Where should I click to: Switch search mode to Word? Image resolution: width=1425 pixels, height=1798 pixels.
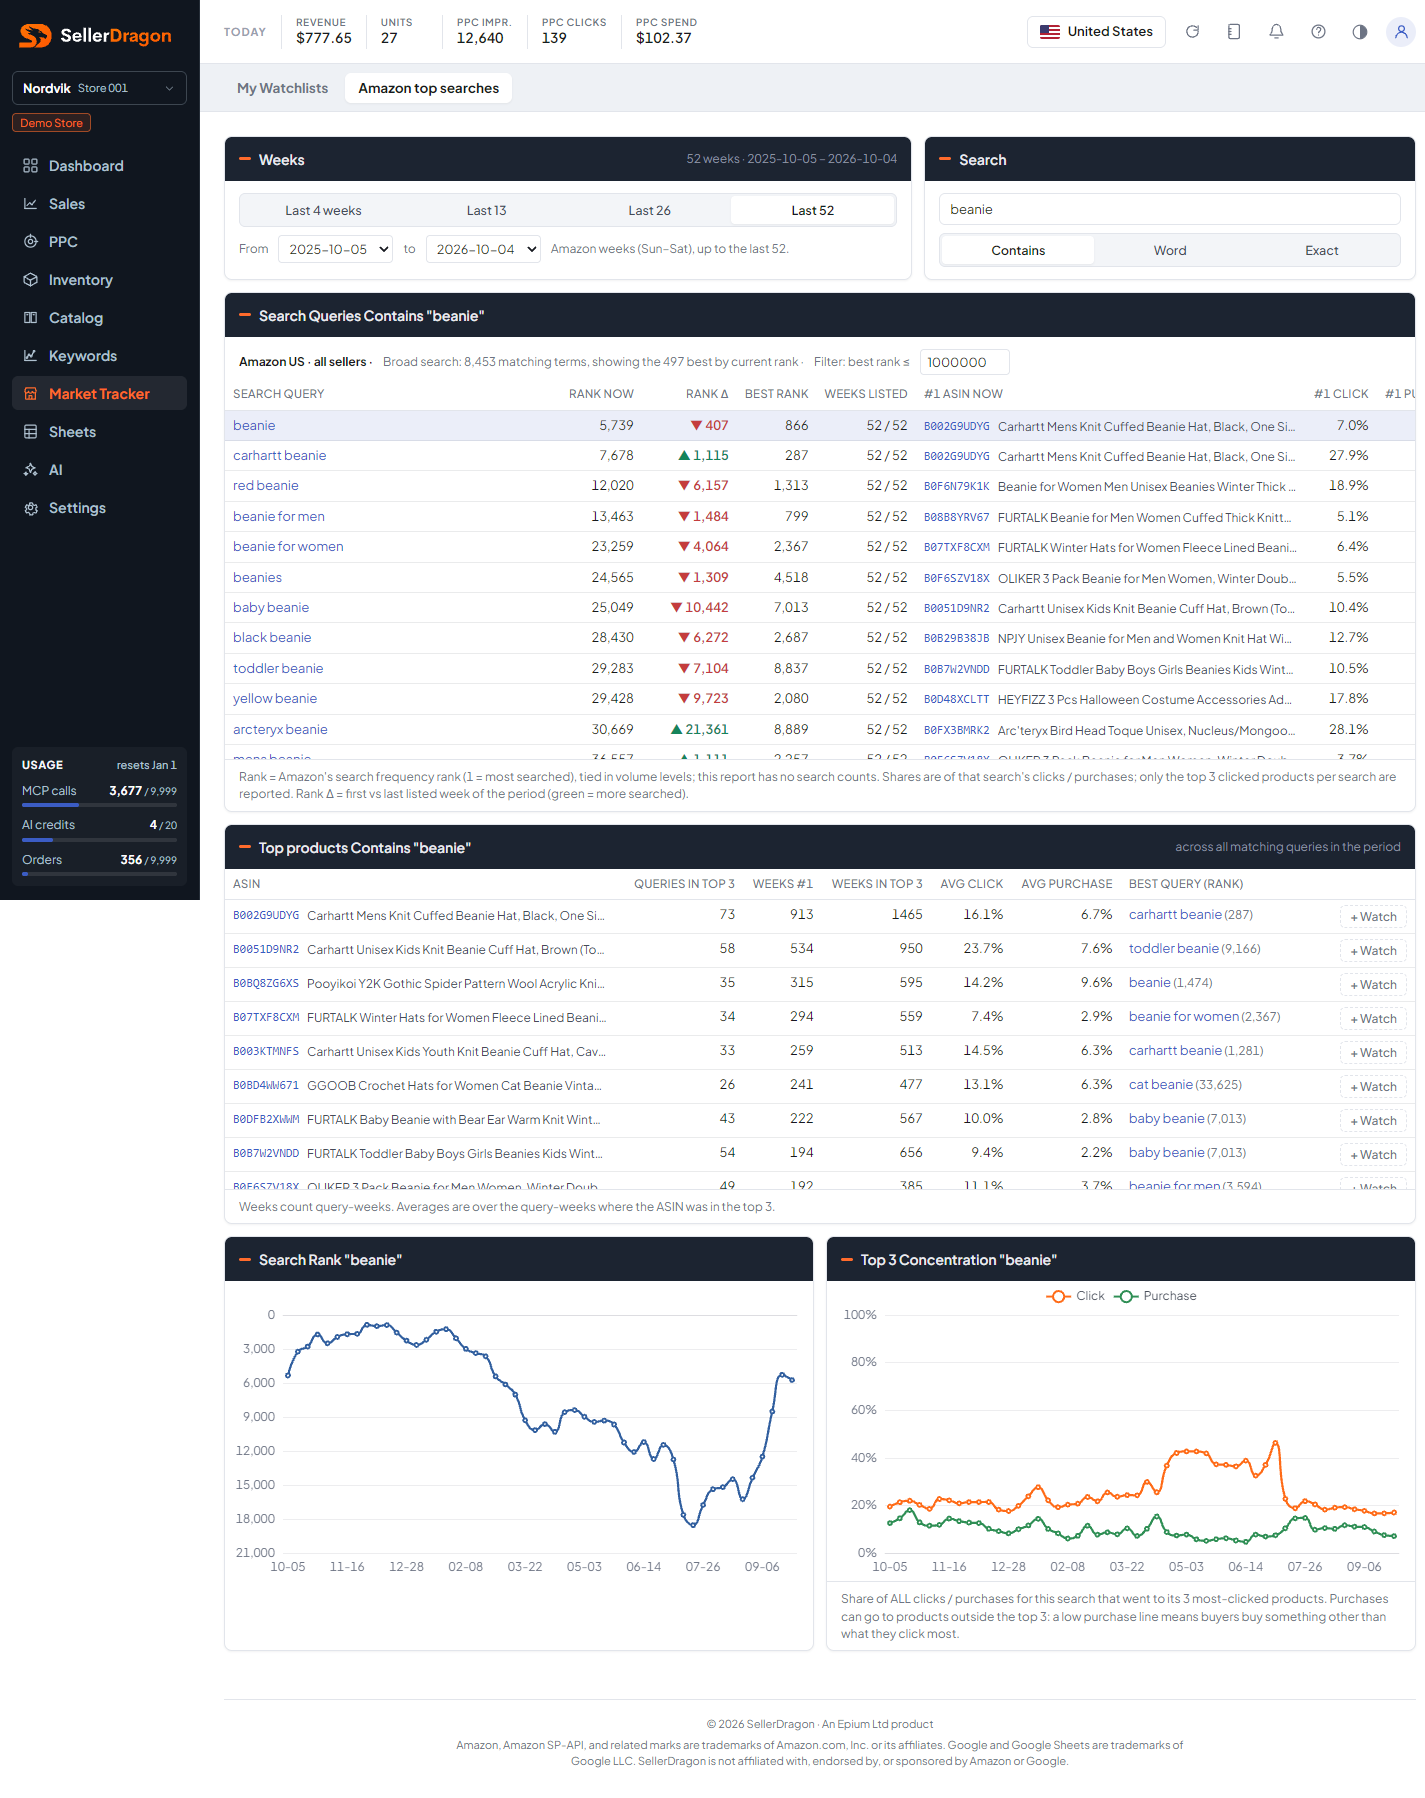coord(1170,250)
